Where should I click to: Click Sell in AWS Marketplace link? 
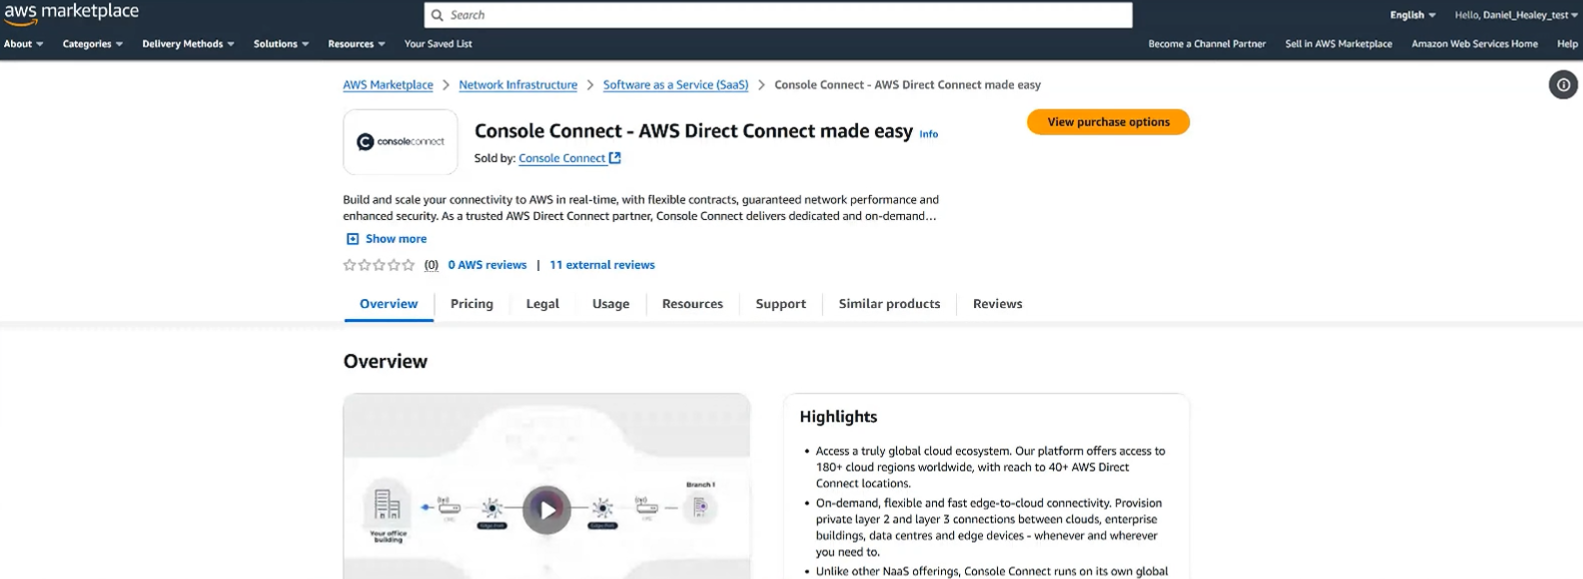pyautogui.click(x=1339, y=44)
